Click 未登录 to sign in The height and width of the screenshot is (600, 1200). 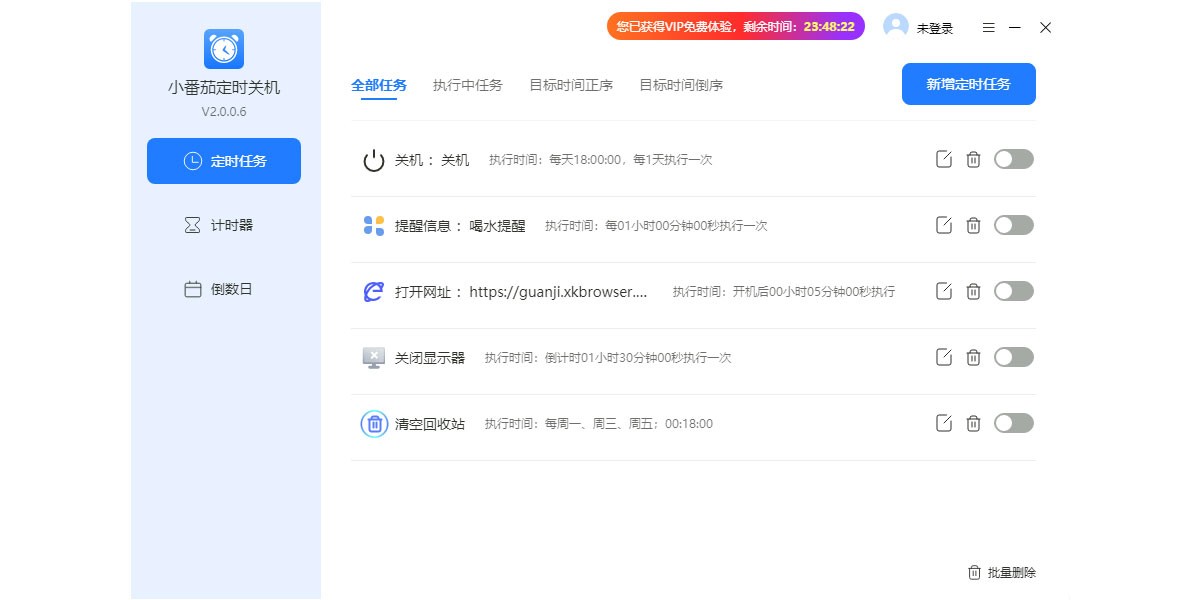932,27
